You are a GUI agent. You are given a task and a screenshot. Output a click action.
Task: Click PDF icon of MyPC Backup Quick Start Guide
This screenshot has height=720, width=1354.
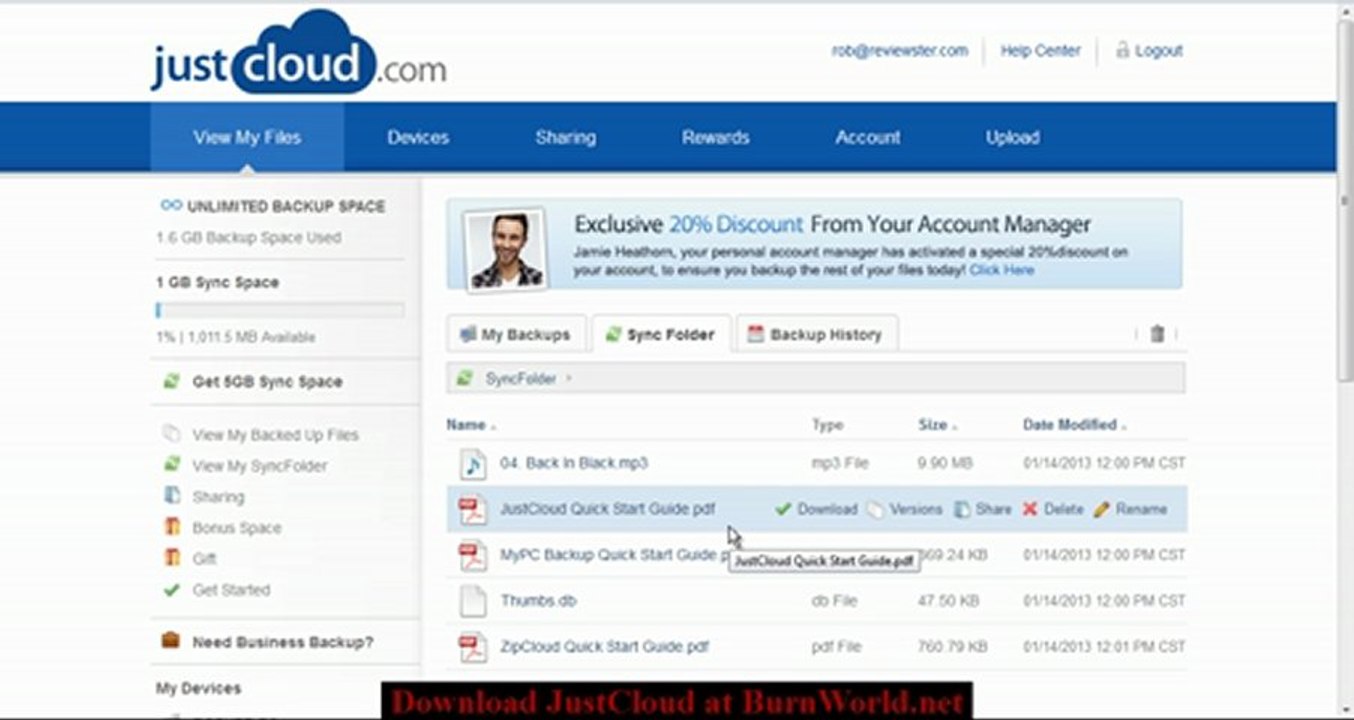click(x=472, y=555)
